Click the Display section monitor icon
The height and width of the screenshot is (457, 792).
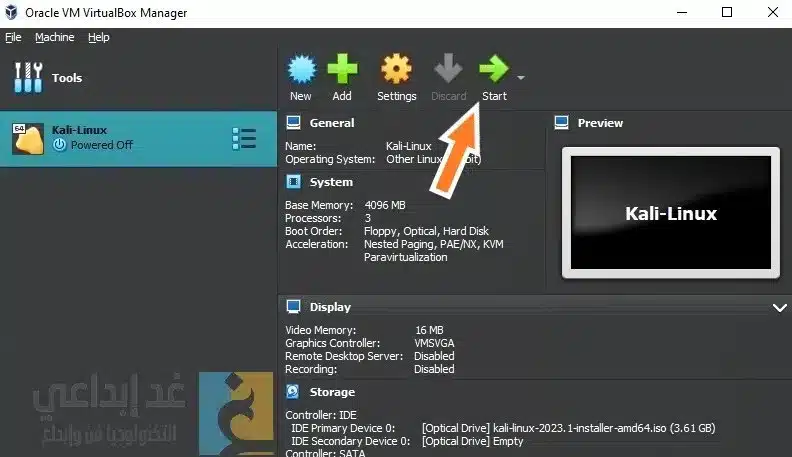pyautogui.click(x=293, y=307)
